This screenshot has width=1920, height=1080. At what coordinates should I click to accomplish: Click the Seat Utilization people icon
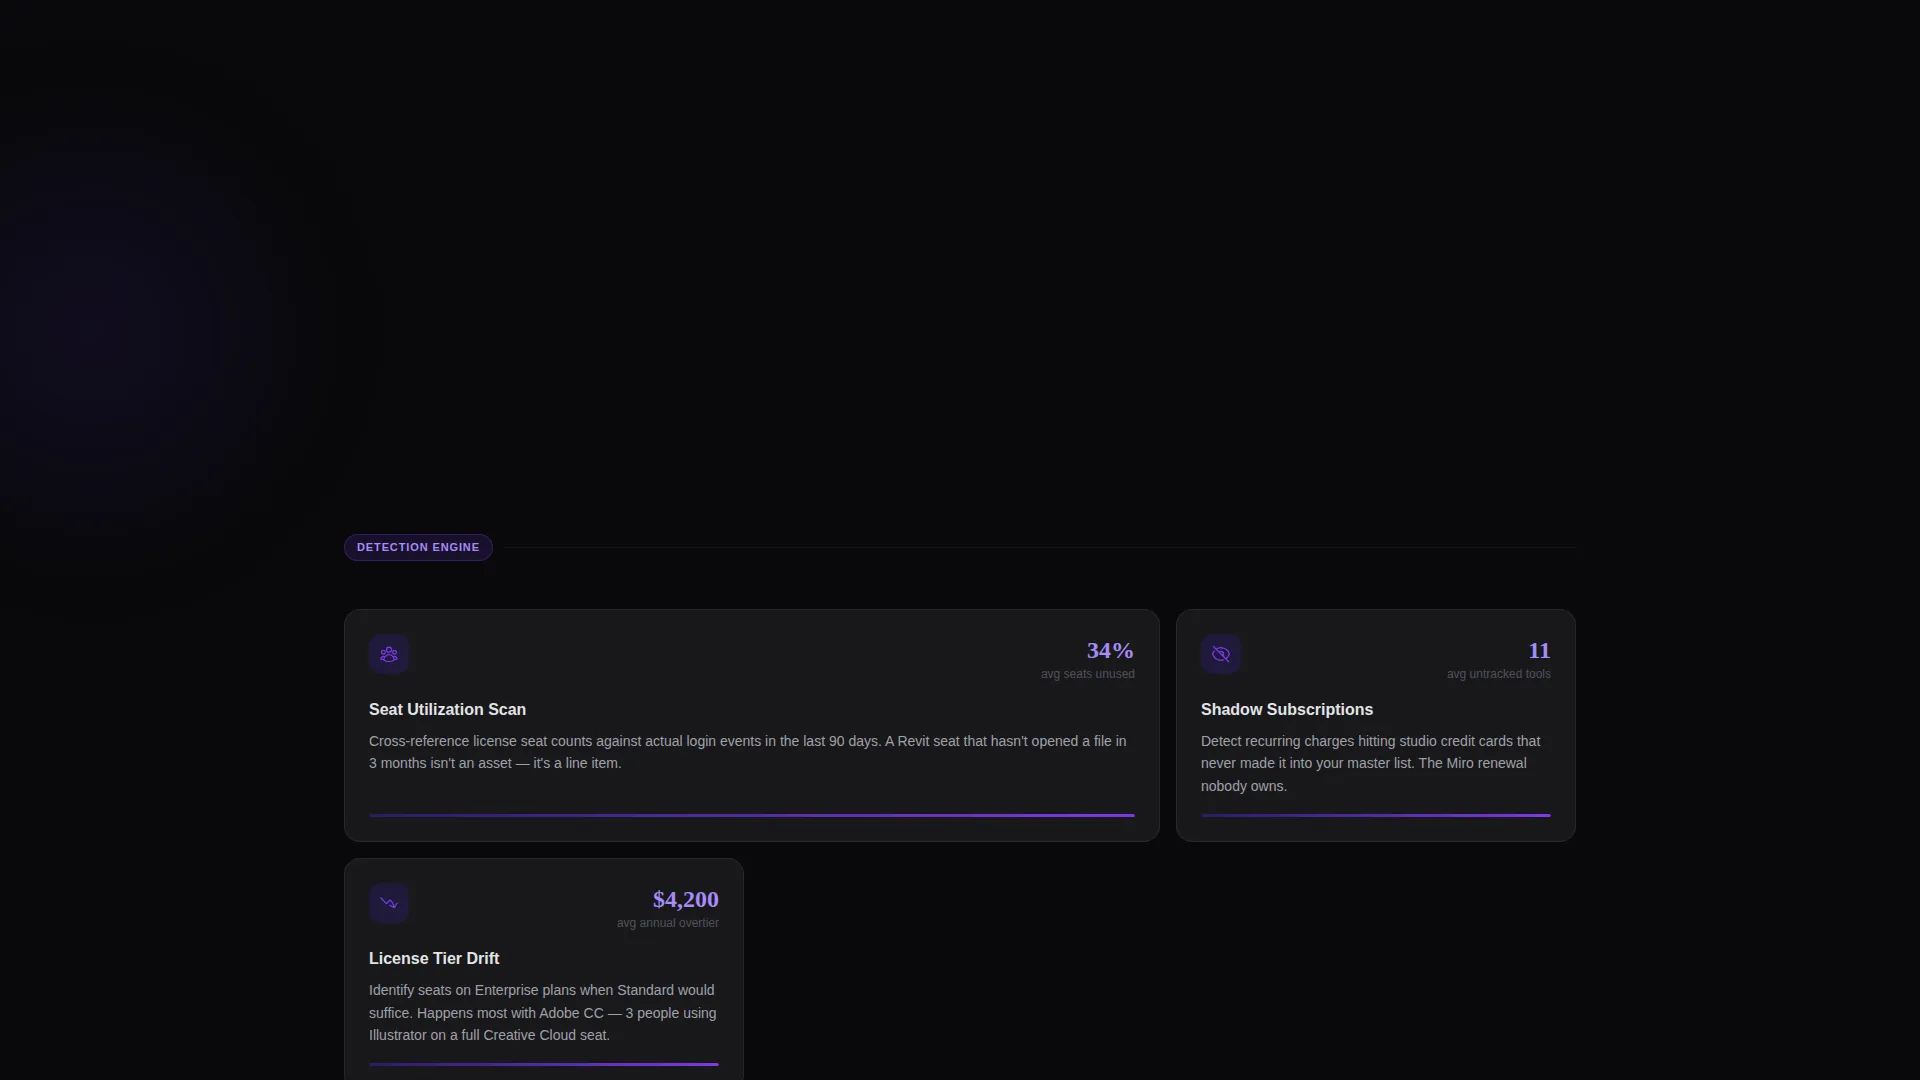click(389, 654)
